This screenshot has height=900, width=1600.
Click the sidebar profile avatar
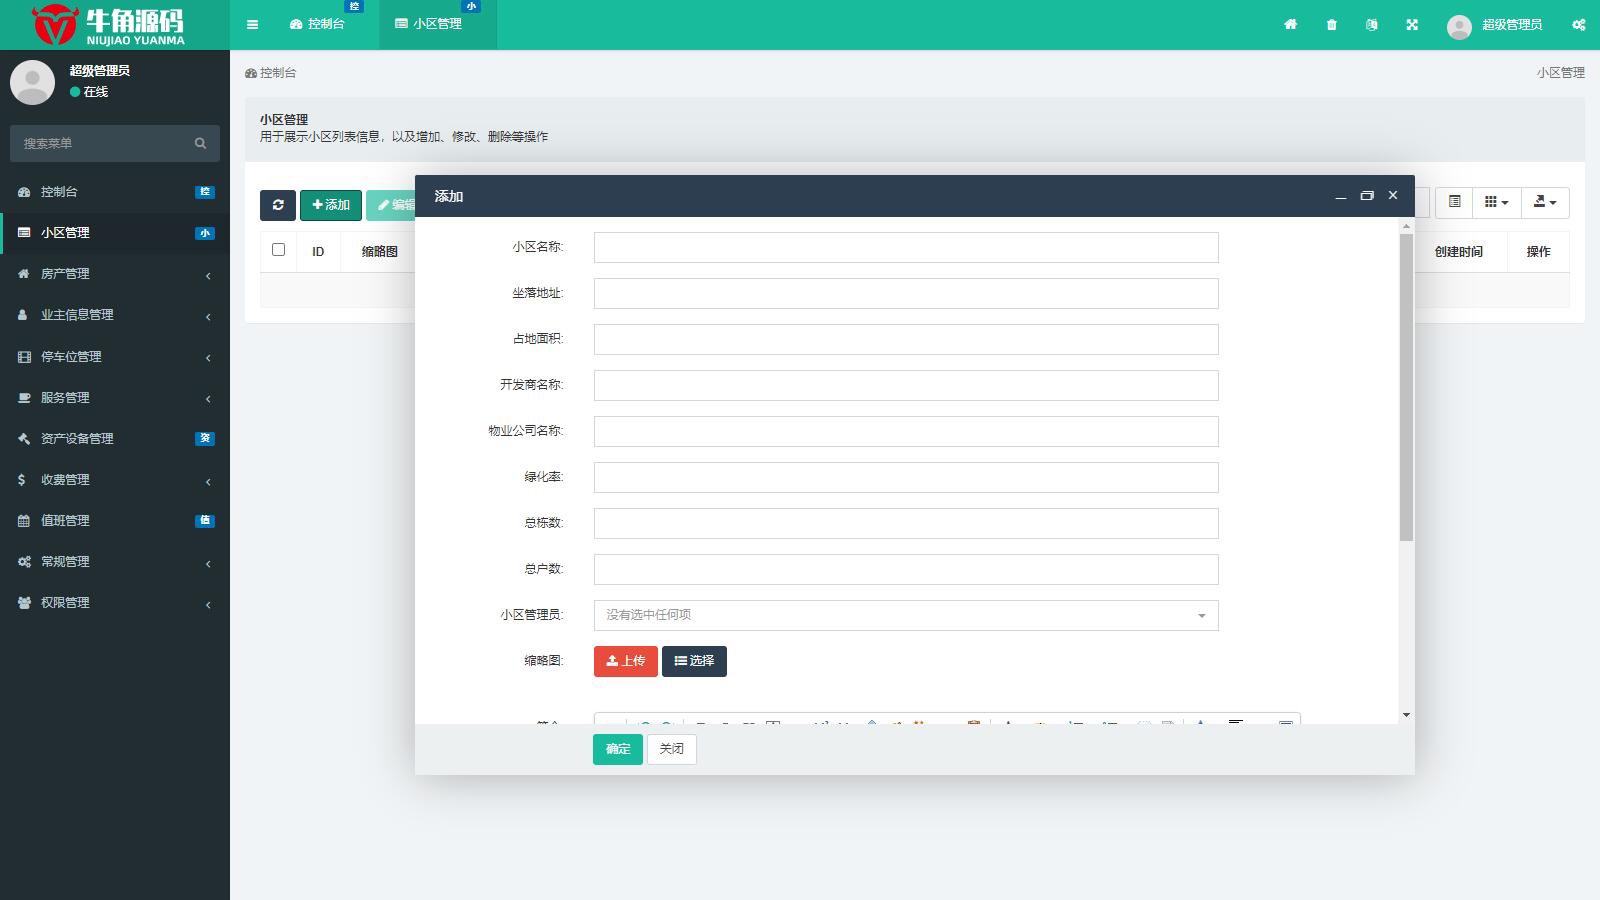coord(32,82)
